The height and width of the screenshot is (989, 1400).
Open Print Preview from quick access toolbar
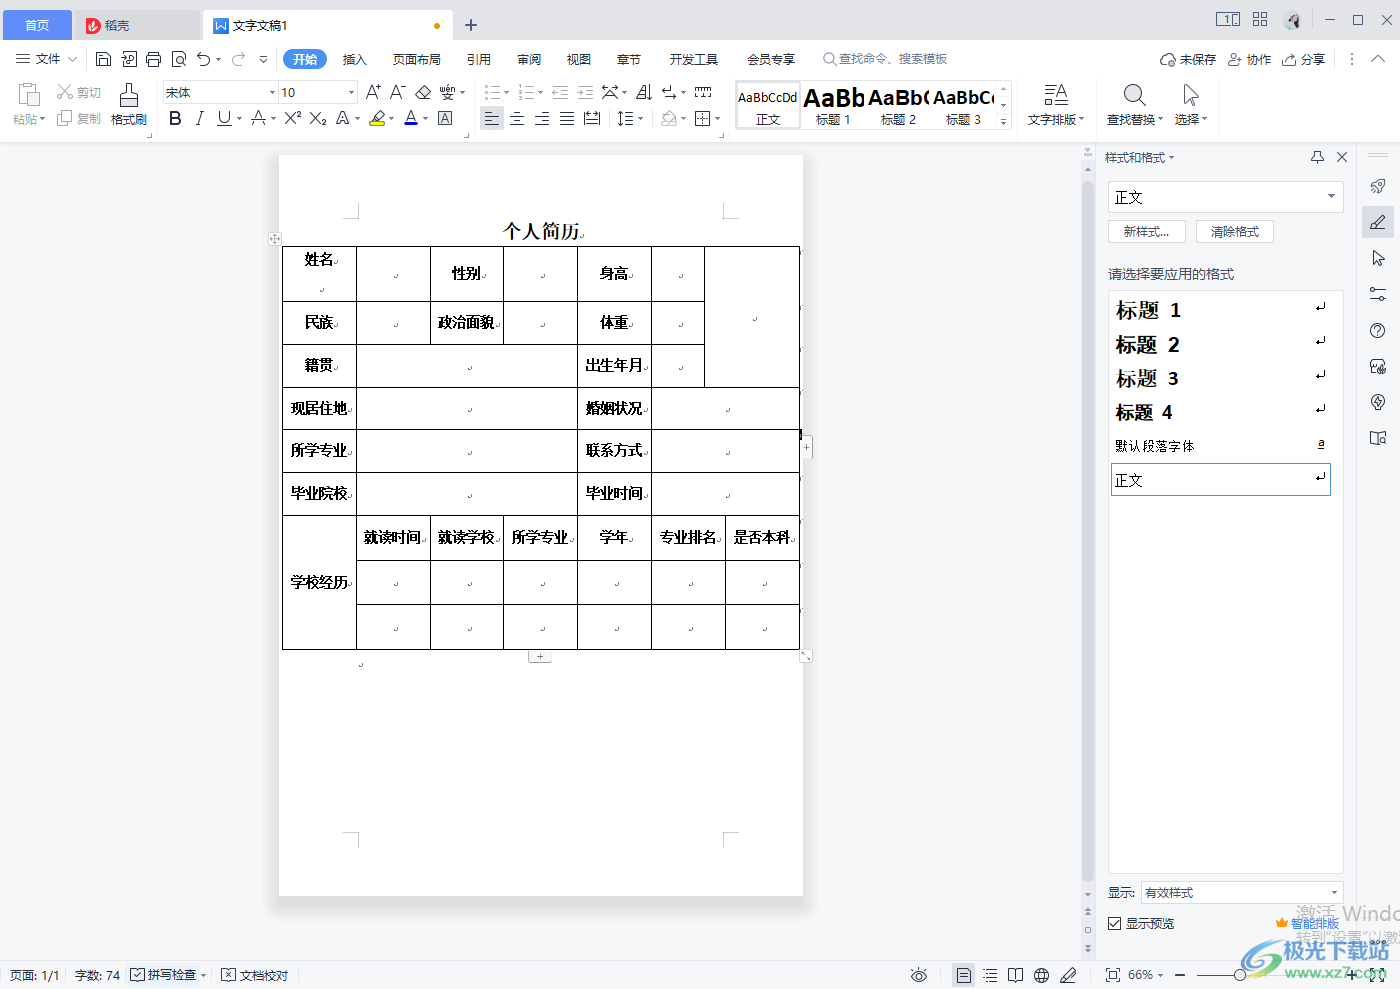coord(179,59)
